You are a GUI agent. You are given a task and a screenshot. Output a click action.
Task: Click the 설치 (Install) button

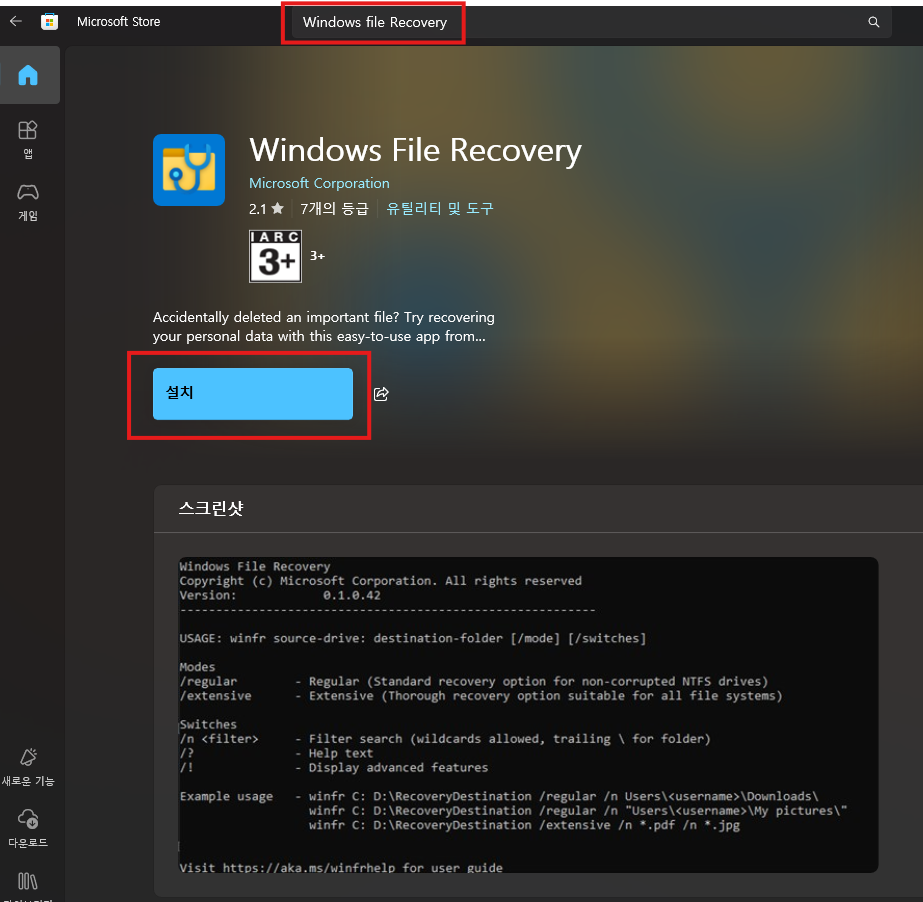pos(253,394)
